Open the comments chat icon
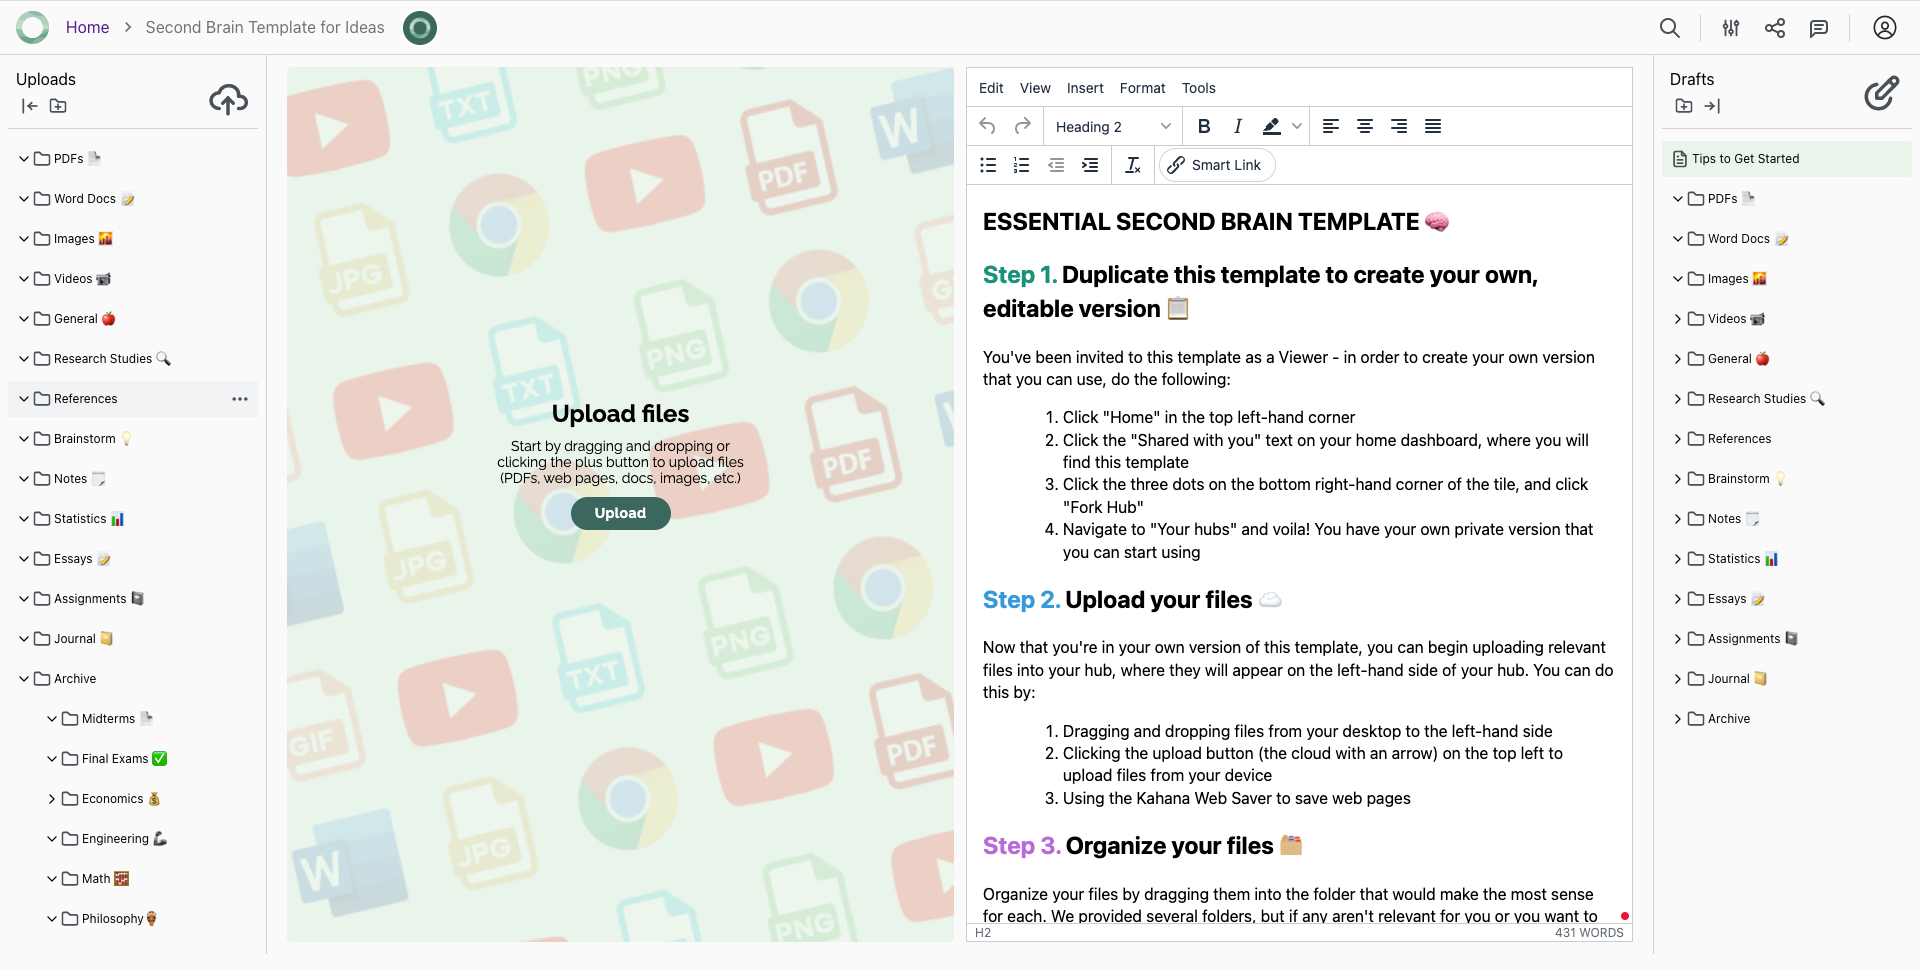This screenshot has width=1920, height=970. 1819,28
